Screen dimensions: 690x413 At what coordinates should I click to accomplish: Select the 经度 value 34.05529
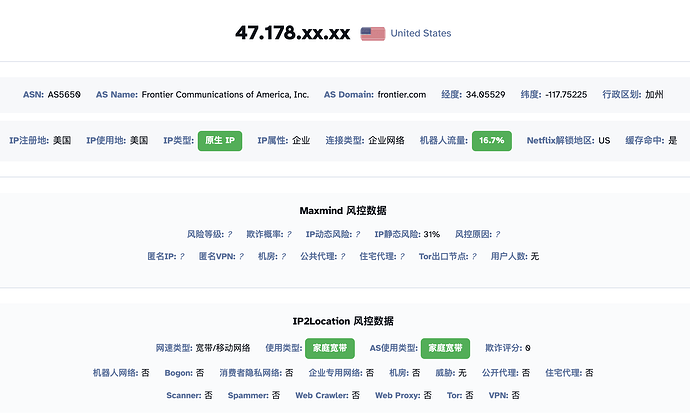point(485,95)
